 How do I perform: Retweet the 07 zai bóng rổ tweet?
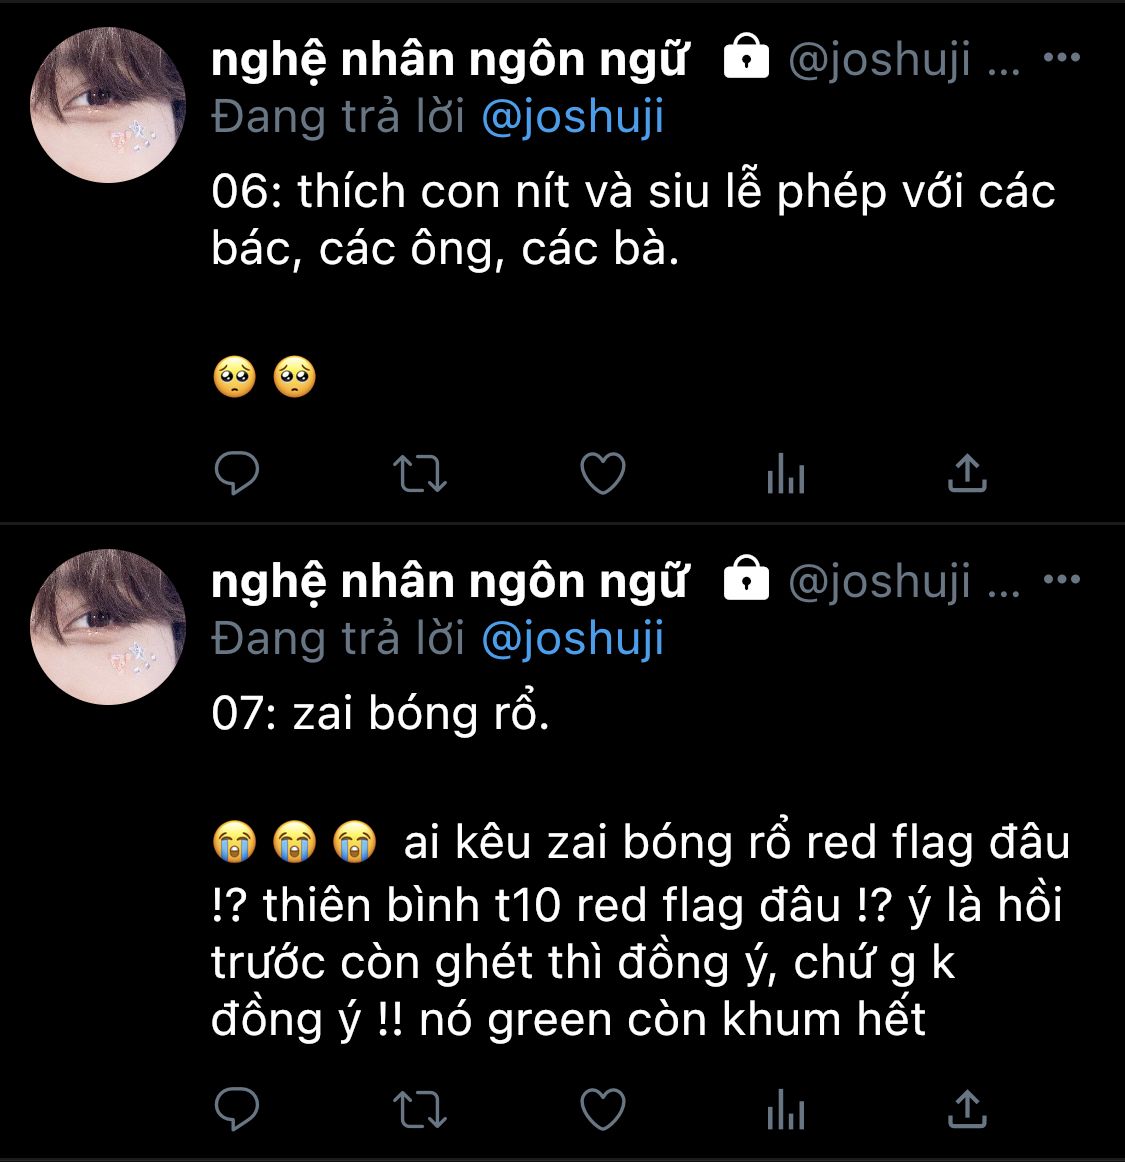click(419, 1109)
